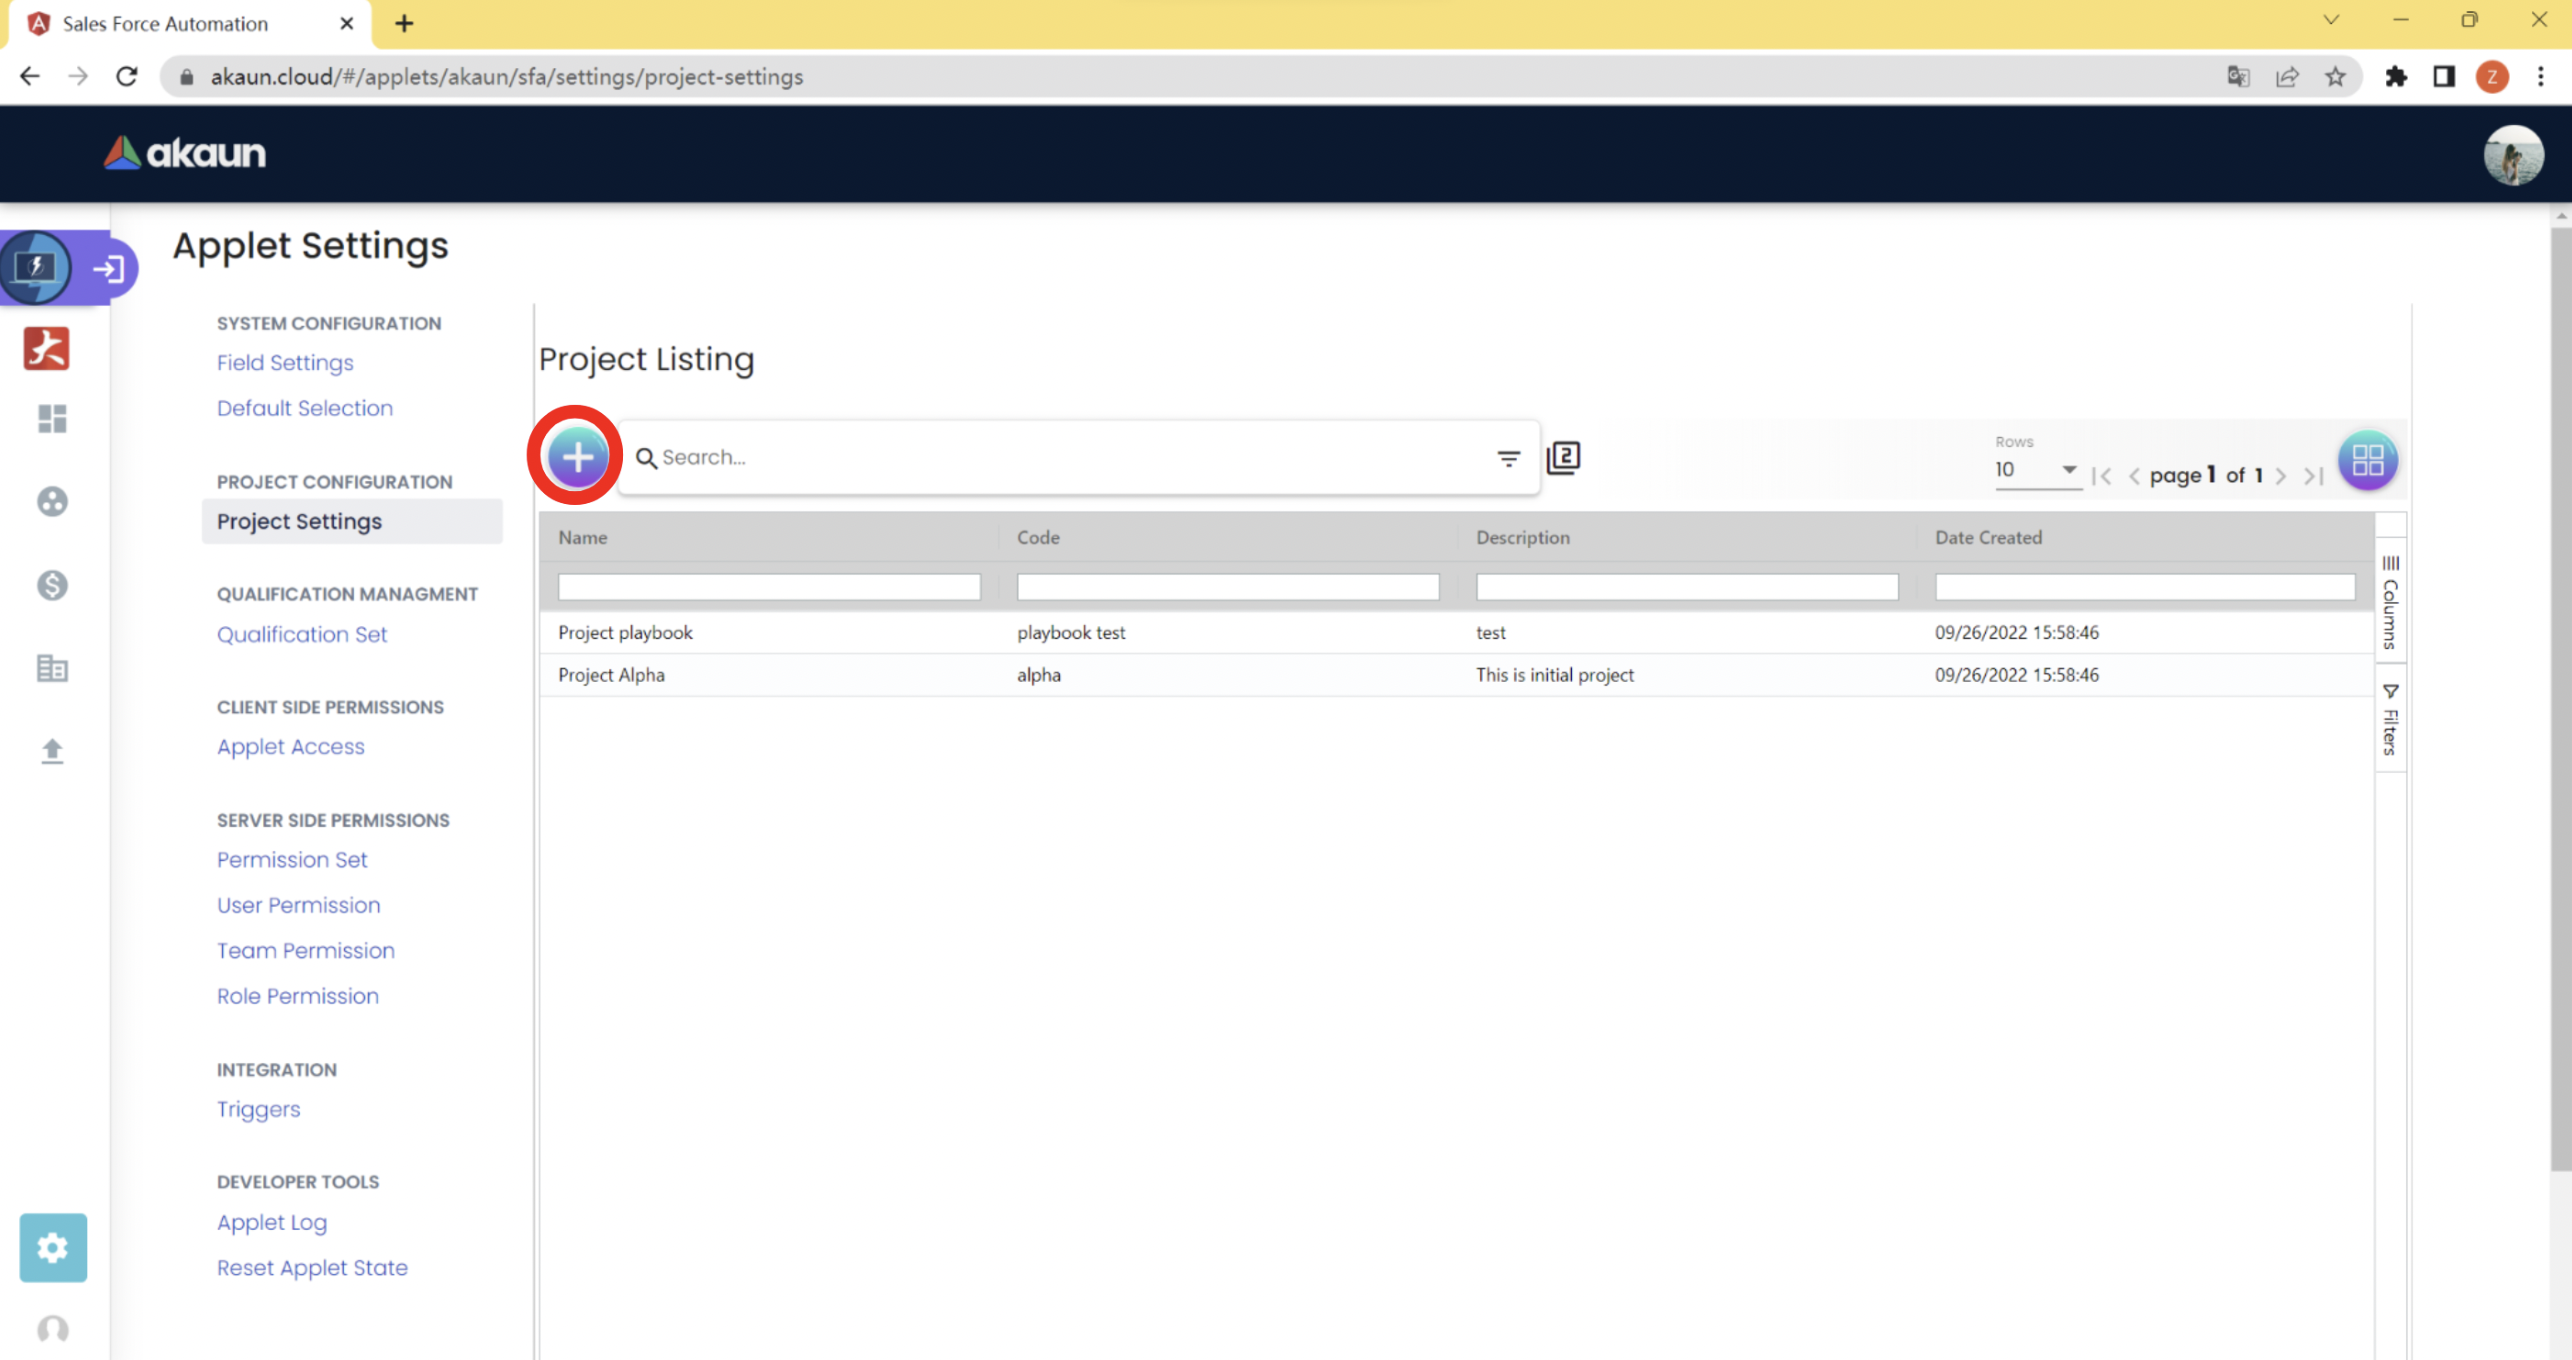Click the exit applet arrow icon
The height and width of the screenshot is (1360, 2572).
pyautogui.click(x=108, y=268)
